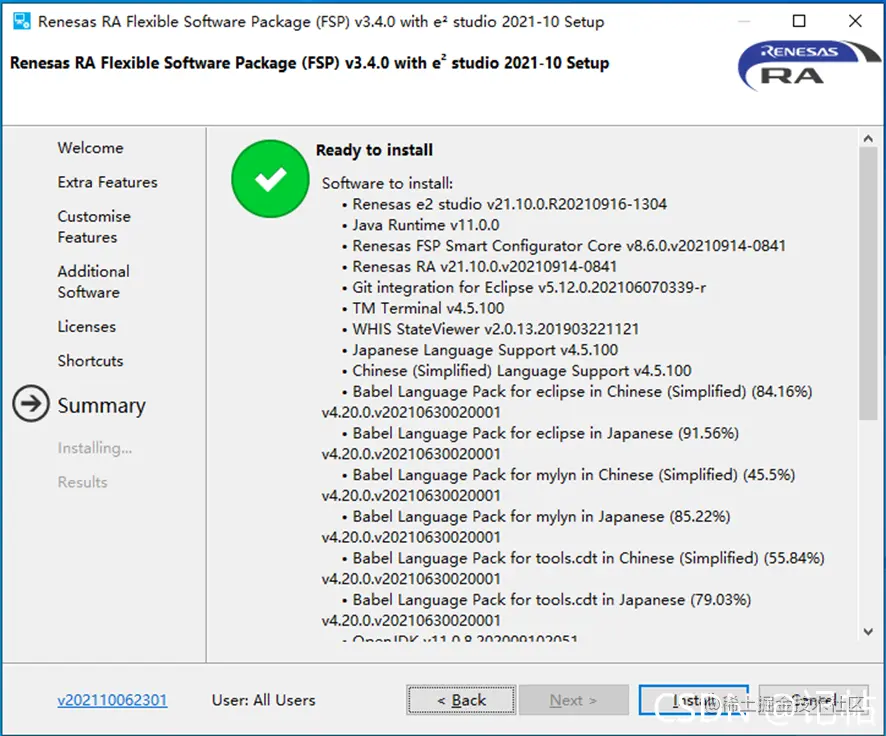Start installation with the Install button
Viewport: 886px width, 736px height.
point(694,700)
